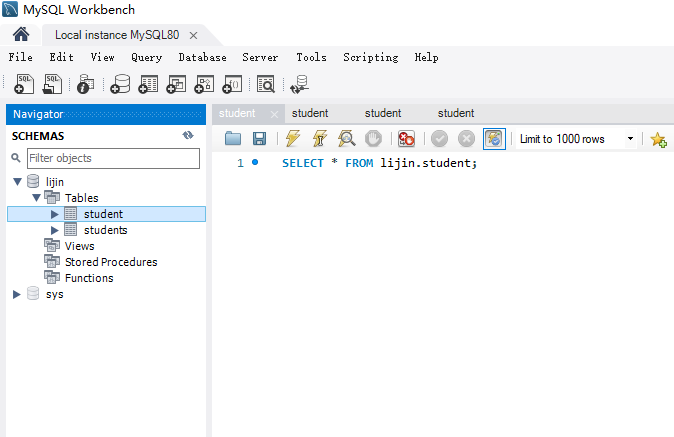Open the View menu
Image resolution: width=674 pixels, height=437 pixels.
point(102,57)
